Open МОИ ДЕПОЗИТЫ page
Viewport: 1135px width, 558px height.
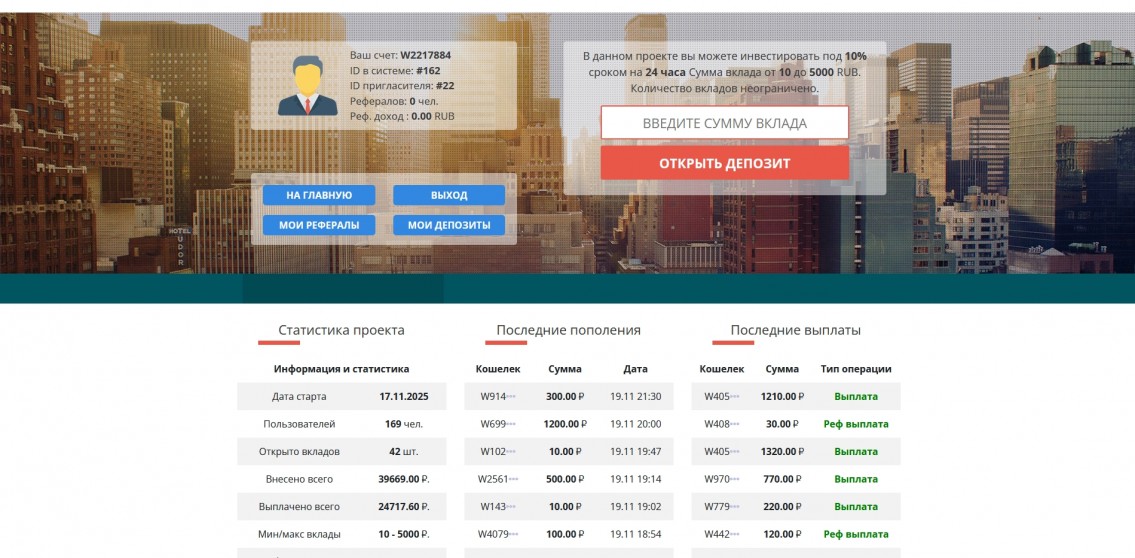point(449,225)
